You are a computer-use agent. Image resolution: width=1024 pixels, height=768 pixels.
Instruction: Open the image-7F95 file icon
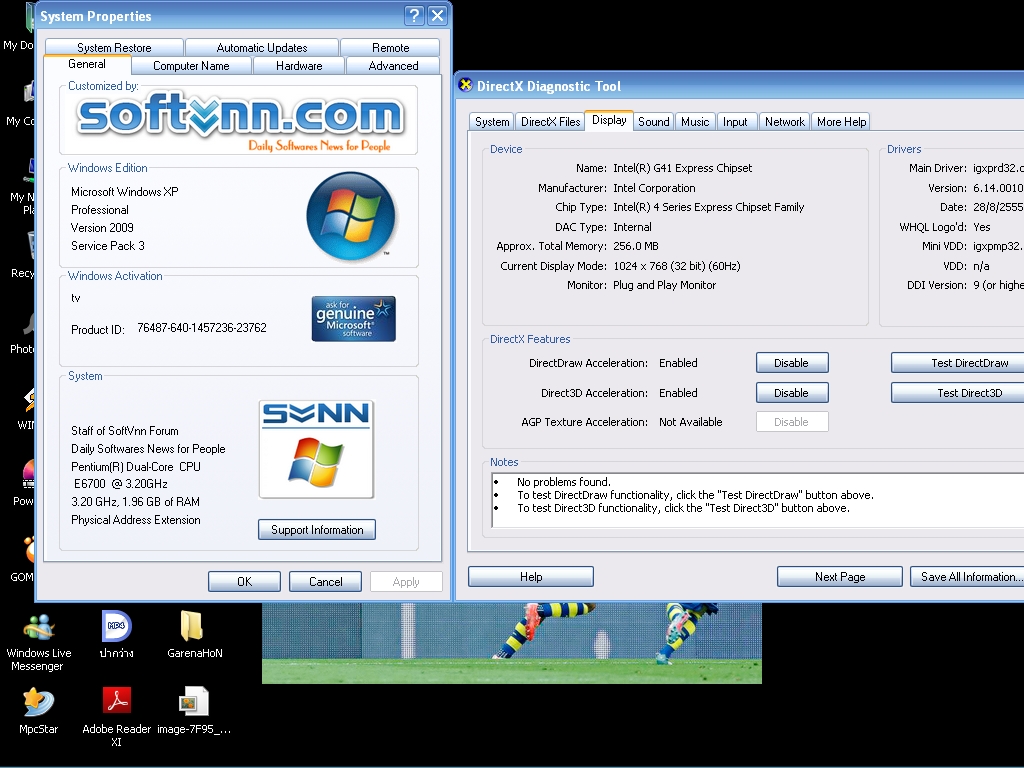pyautogui.click(x=194, y=711)
